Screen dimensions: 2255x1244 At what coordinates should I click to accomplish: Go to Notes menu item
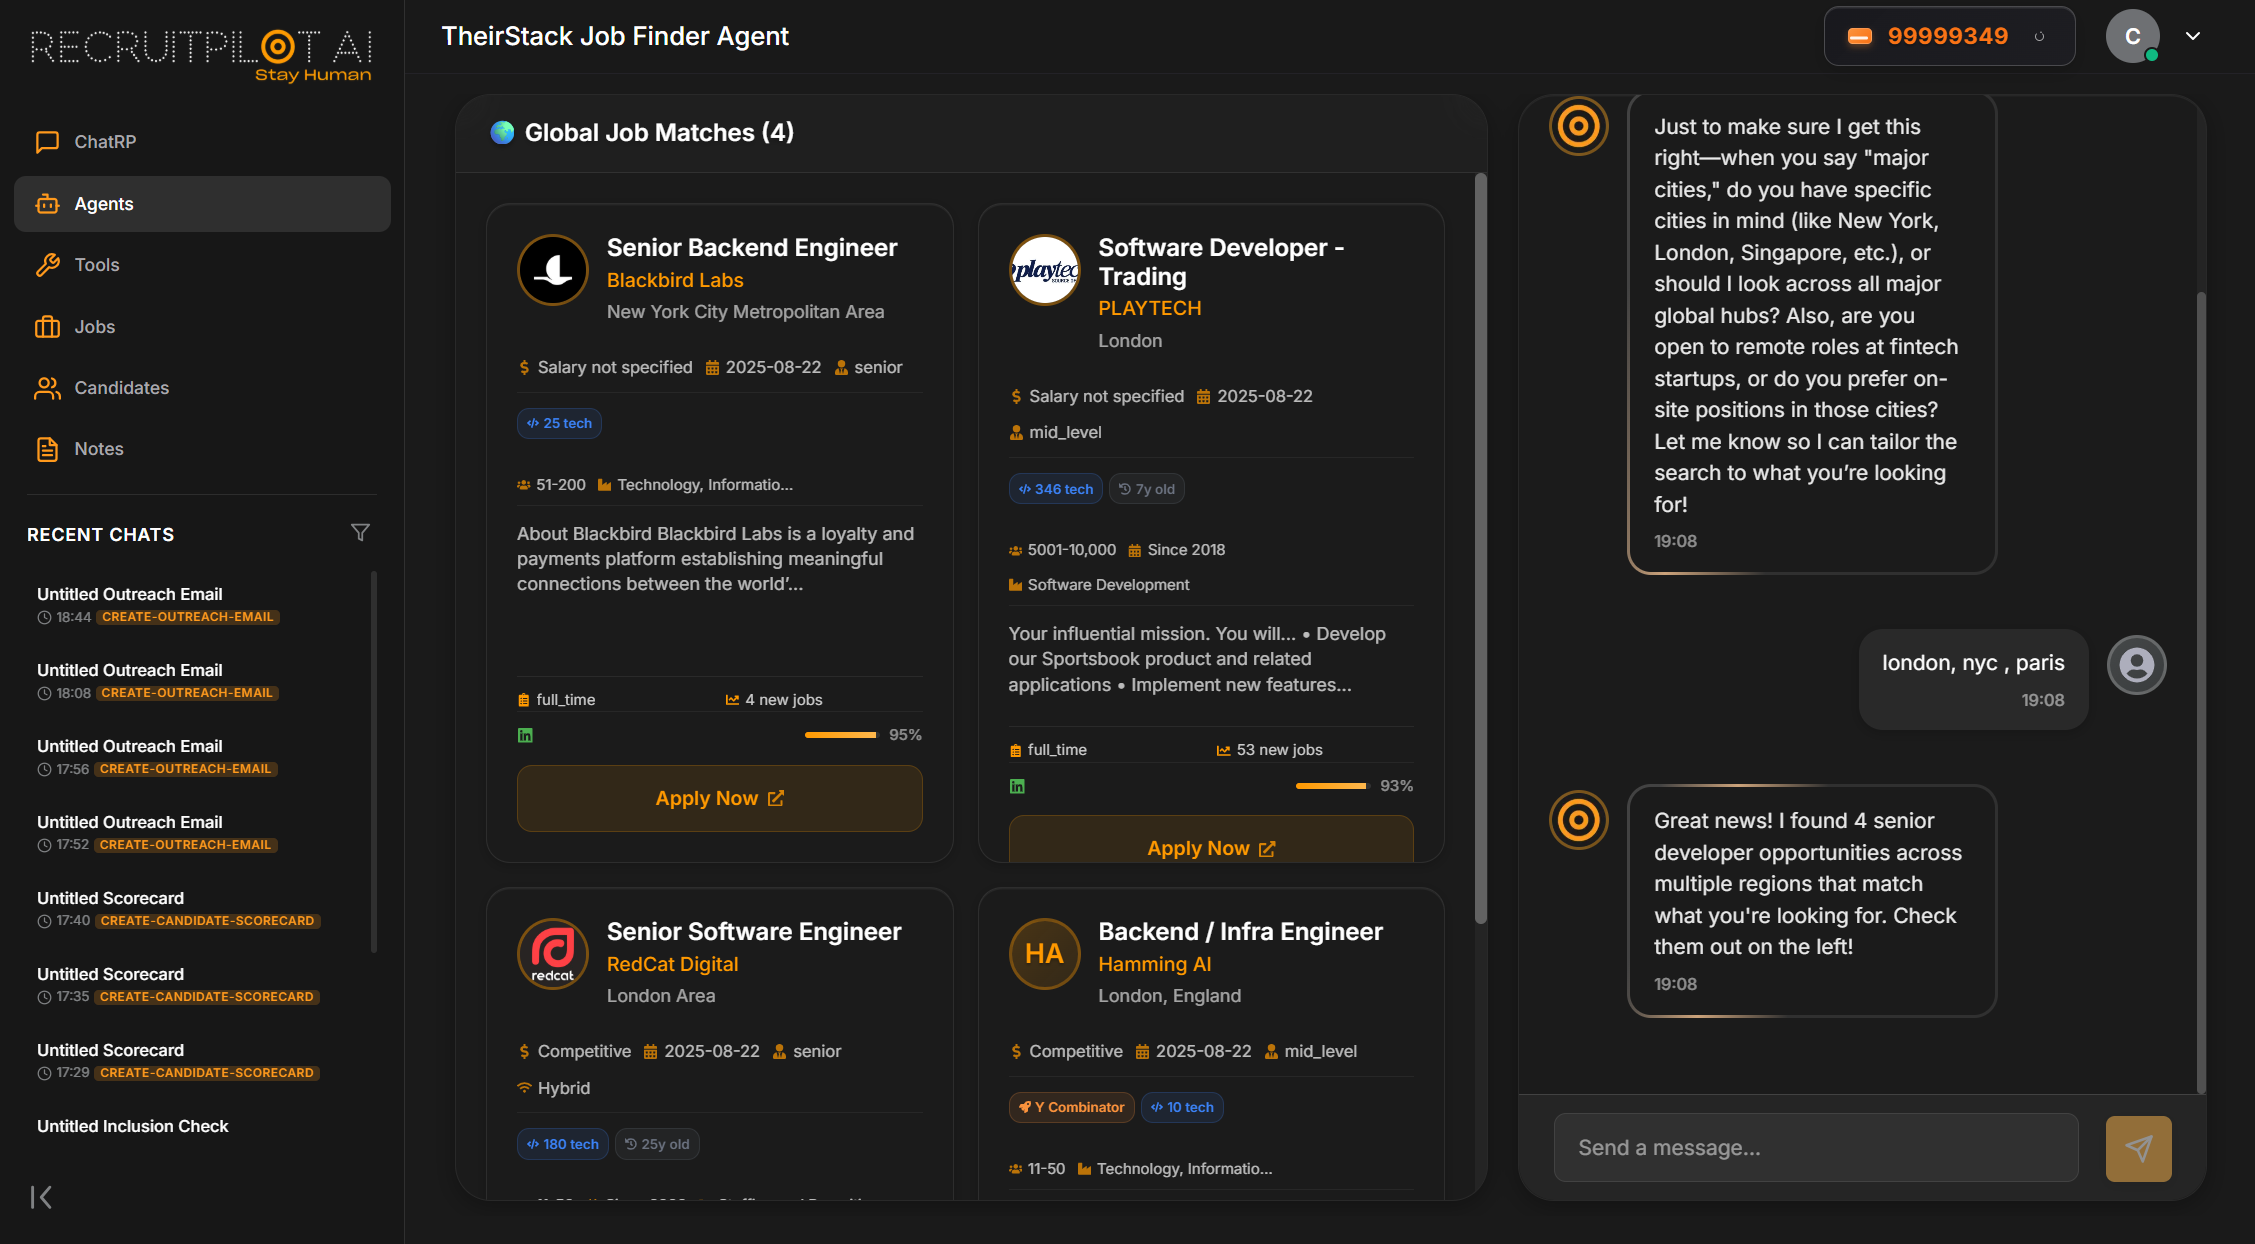(x=202, y=449)
